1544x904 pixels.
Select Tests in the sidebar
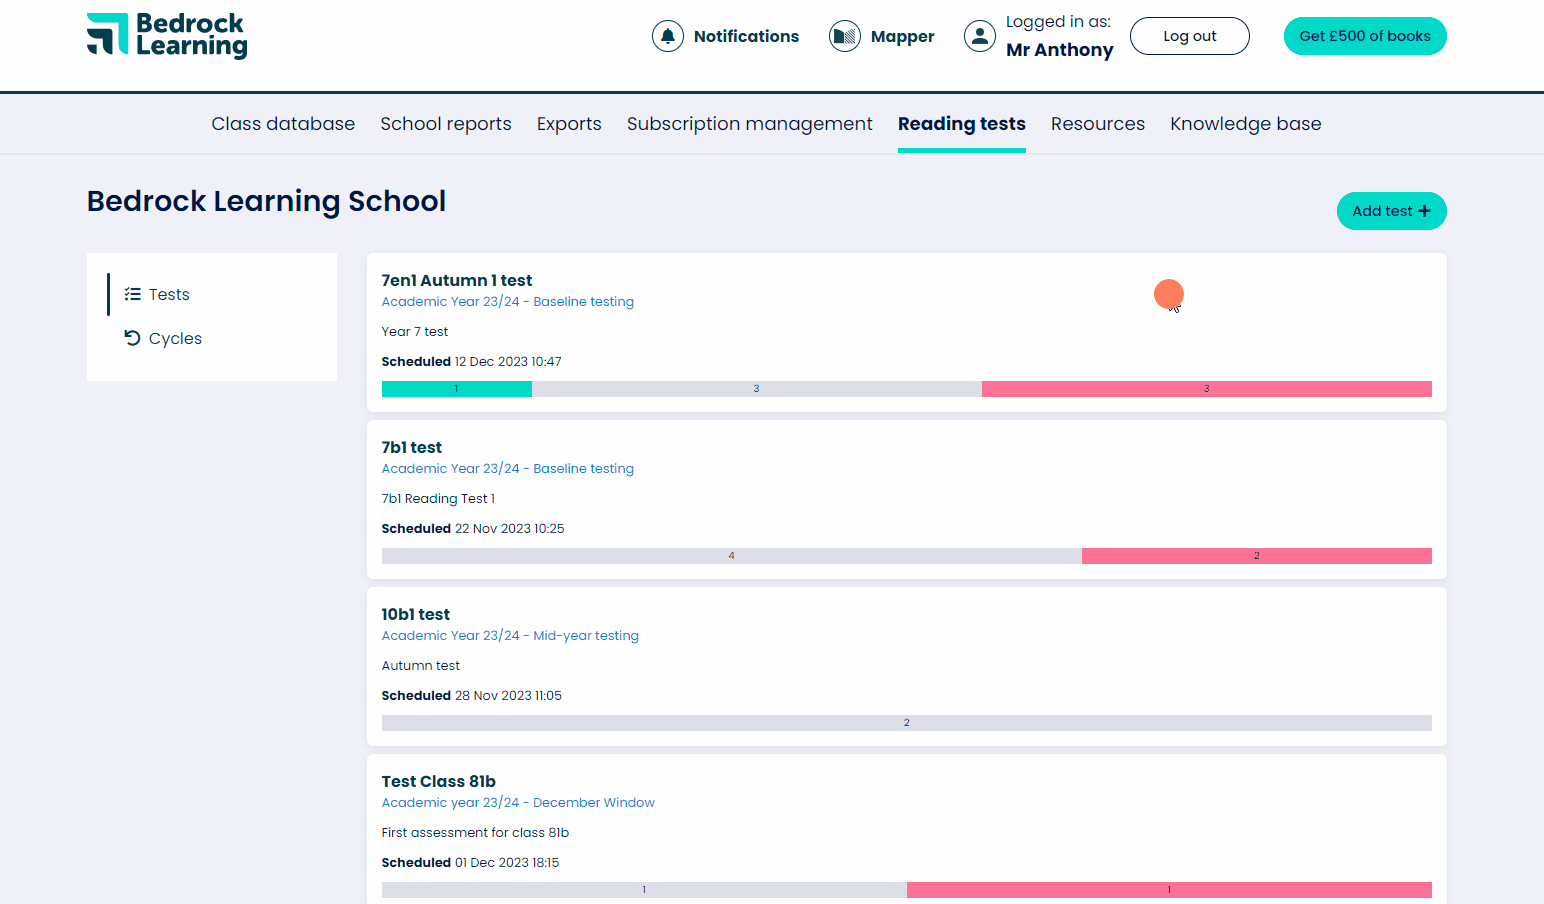coord(168,294)
